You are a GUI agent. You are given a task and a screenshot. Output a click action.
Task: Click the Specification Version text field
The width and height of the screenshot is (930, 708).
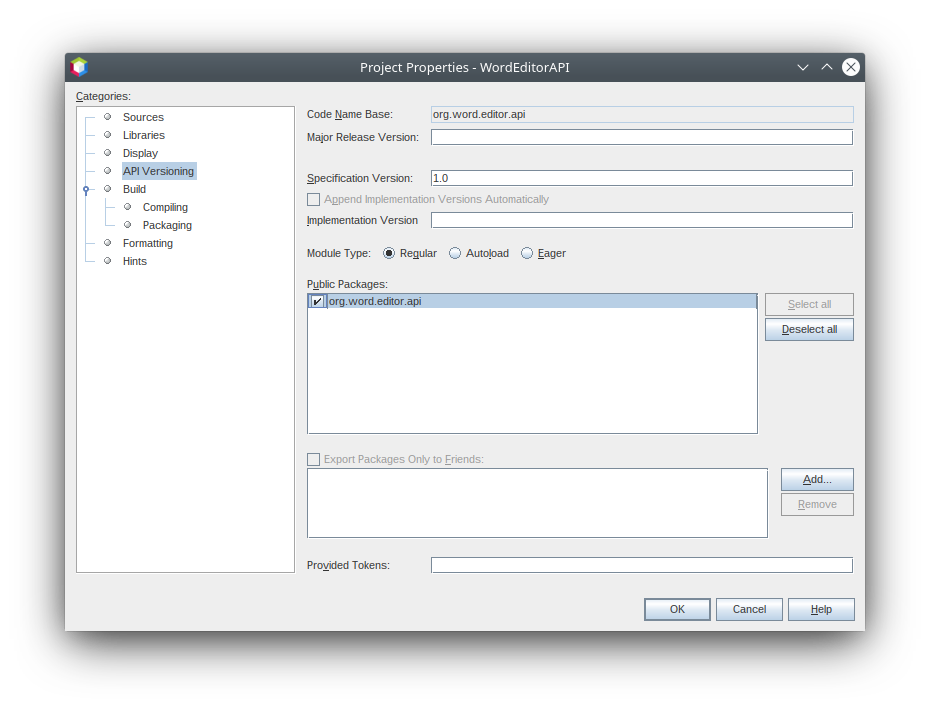click(641, 178)
